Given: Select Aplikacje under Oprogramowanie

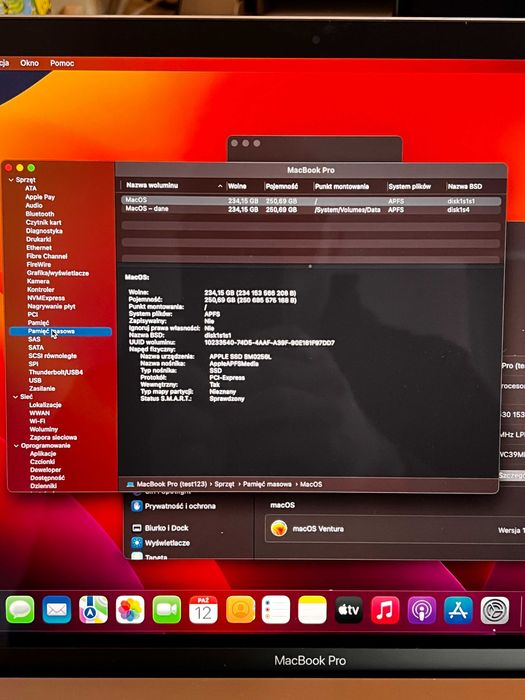Looking at the screenshot, I should 43,454.
